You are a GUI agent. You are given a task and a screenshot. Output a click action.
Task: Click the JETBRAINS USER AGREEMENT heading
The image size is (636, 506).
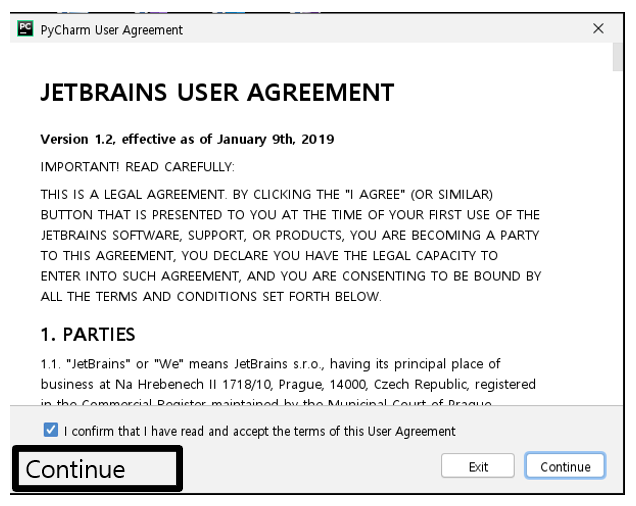(x=217, y=93)
